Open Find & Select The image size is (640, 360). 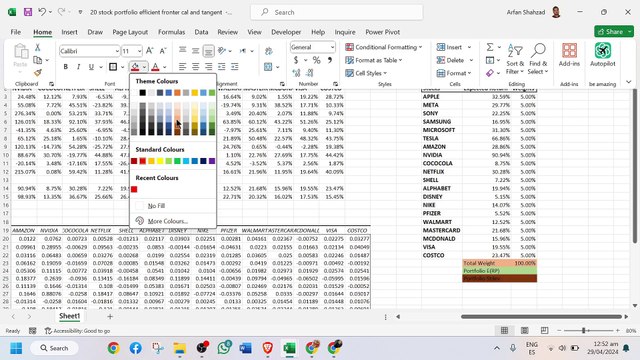click(538, 59)
